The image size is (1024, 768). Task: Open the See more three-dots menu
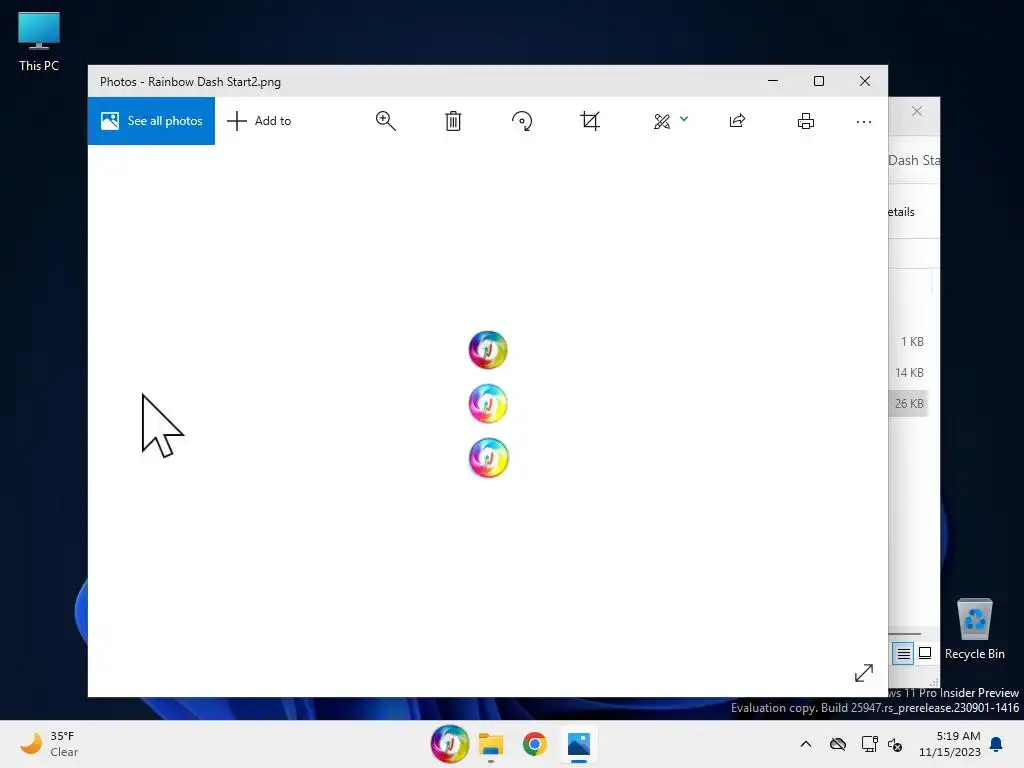pos(863,121)
